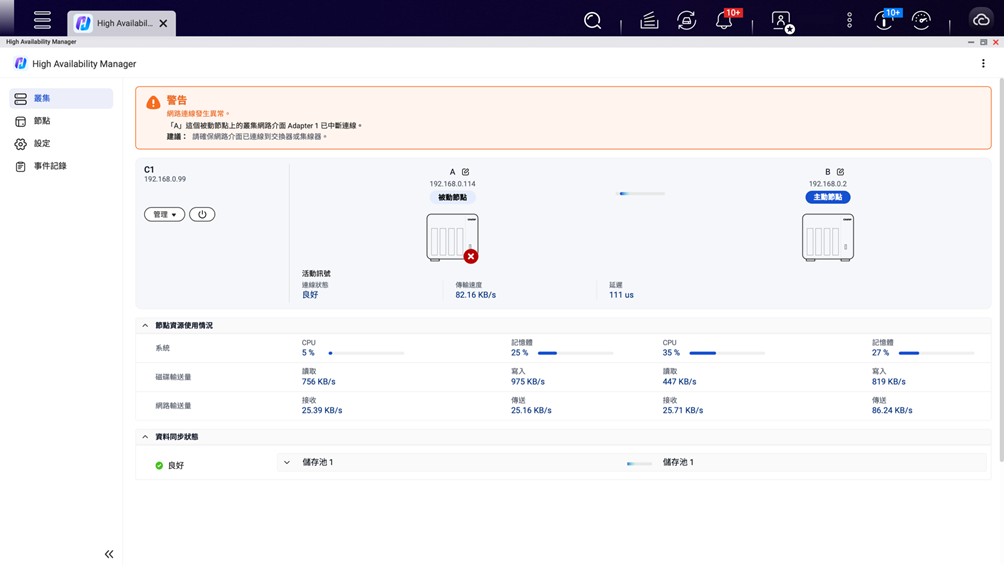The image size is (1004, 565).
Task: Click the 25.71 KB/s network receive value
Action: (x=683, y=411)
